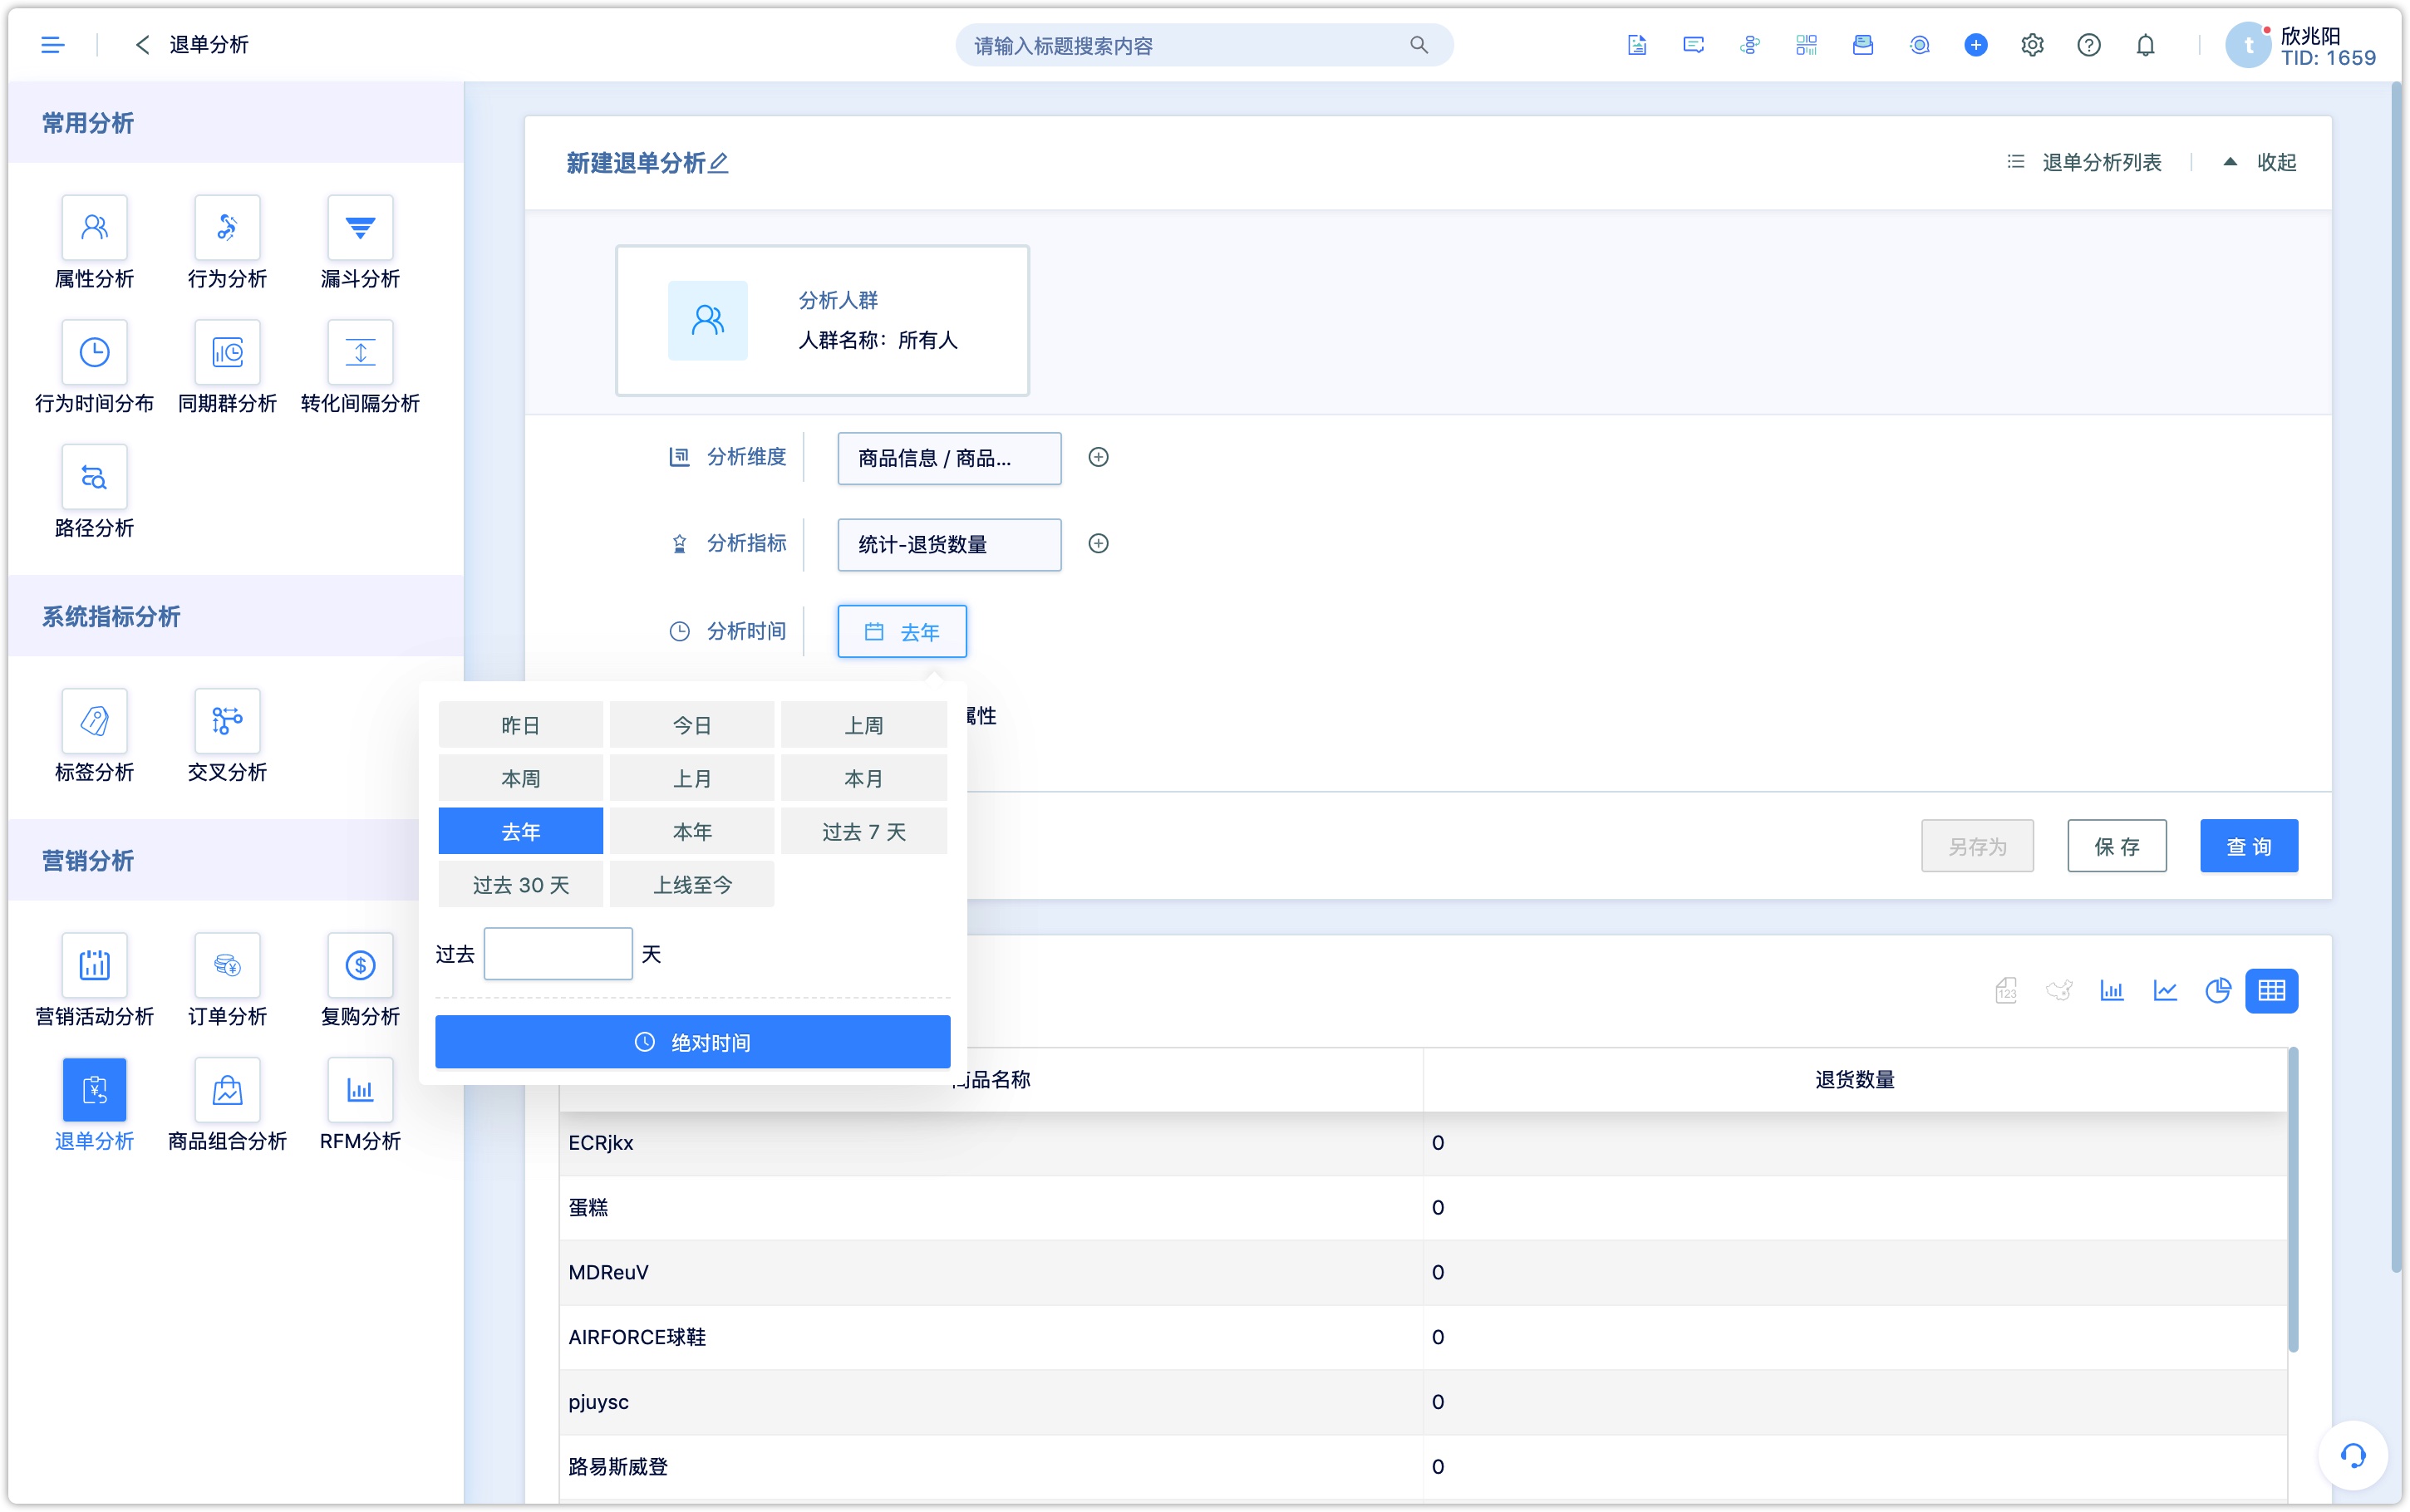Open 标签分析 tag analysis
2410x1512 pixels.
pyautogui.click(x=94, y=737)
